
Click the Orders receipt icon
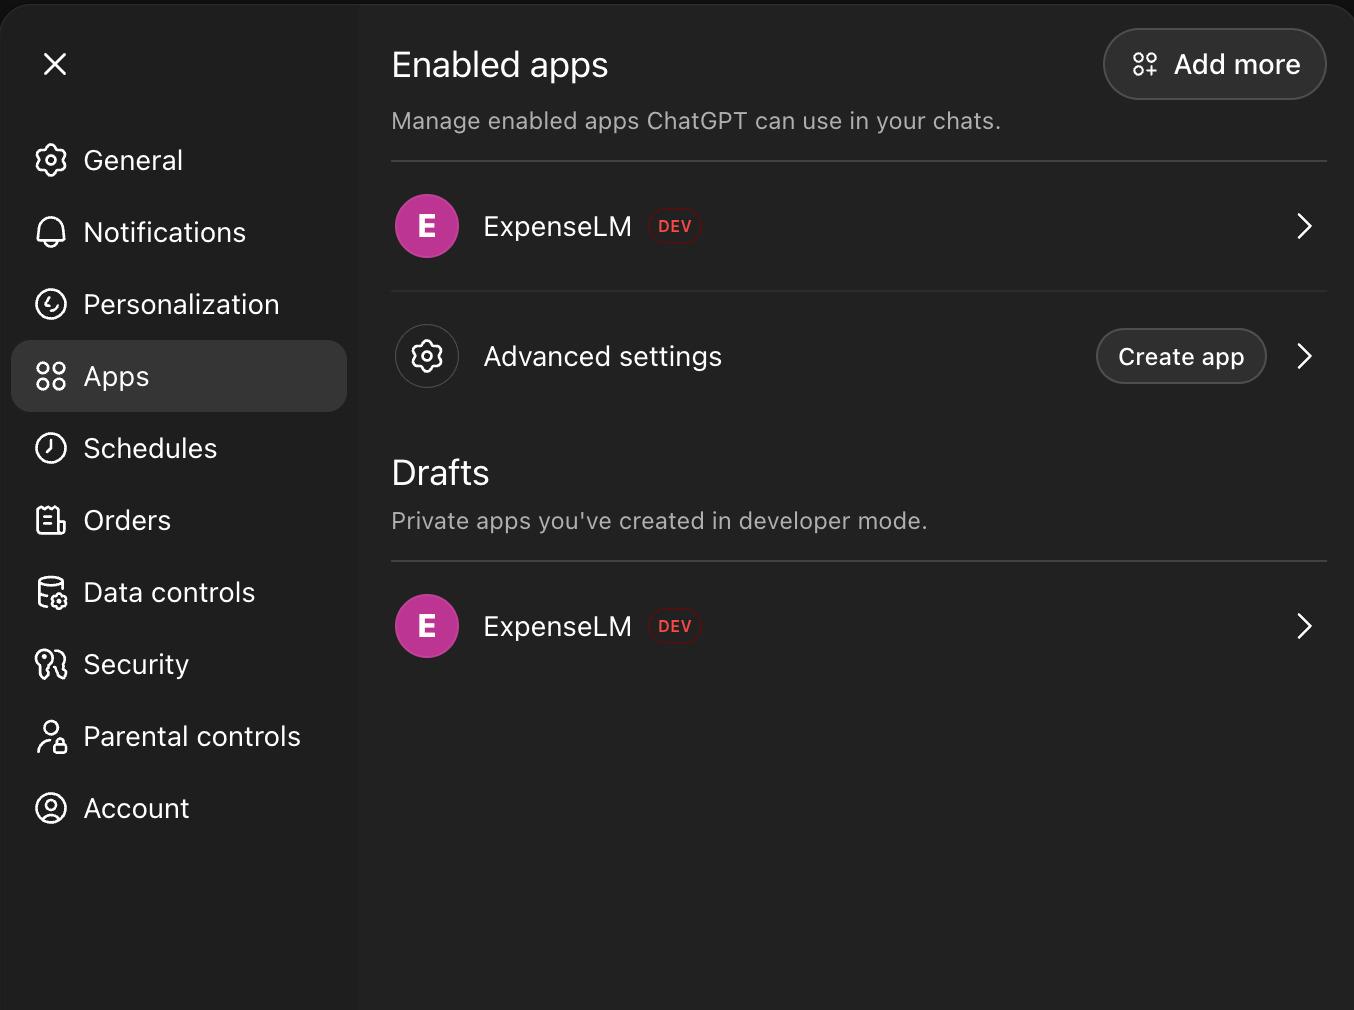(x=51, y=520)
